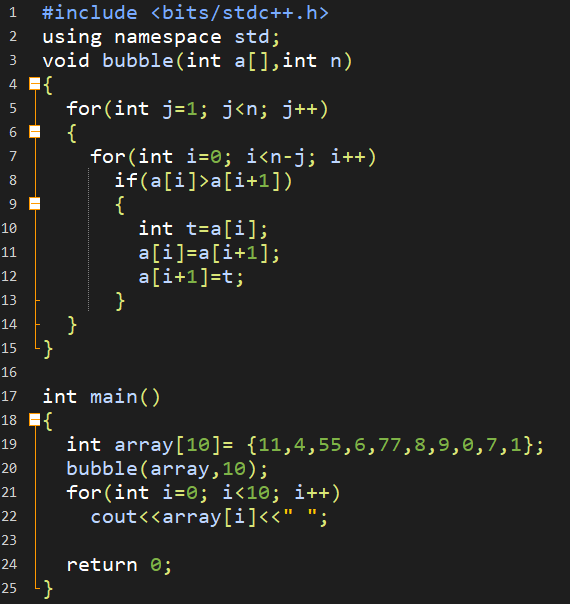Collapse the outer for loop fold marker
The height and width of the screenshot is (604, 570).
point(35,132)
